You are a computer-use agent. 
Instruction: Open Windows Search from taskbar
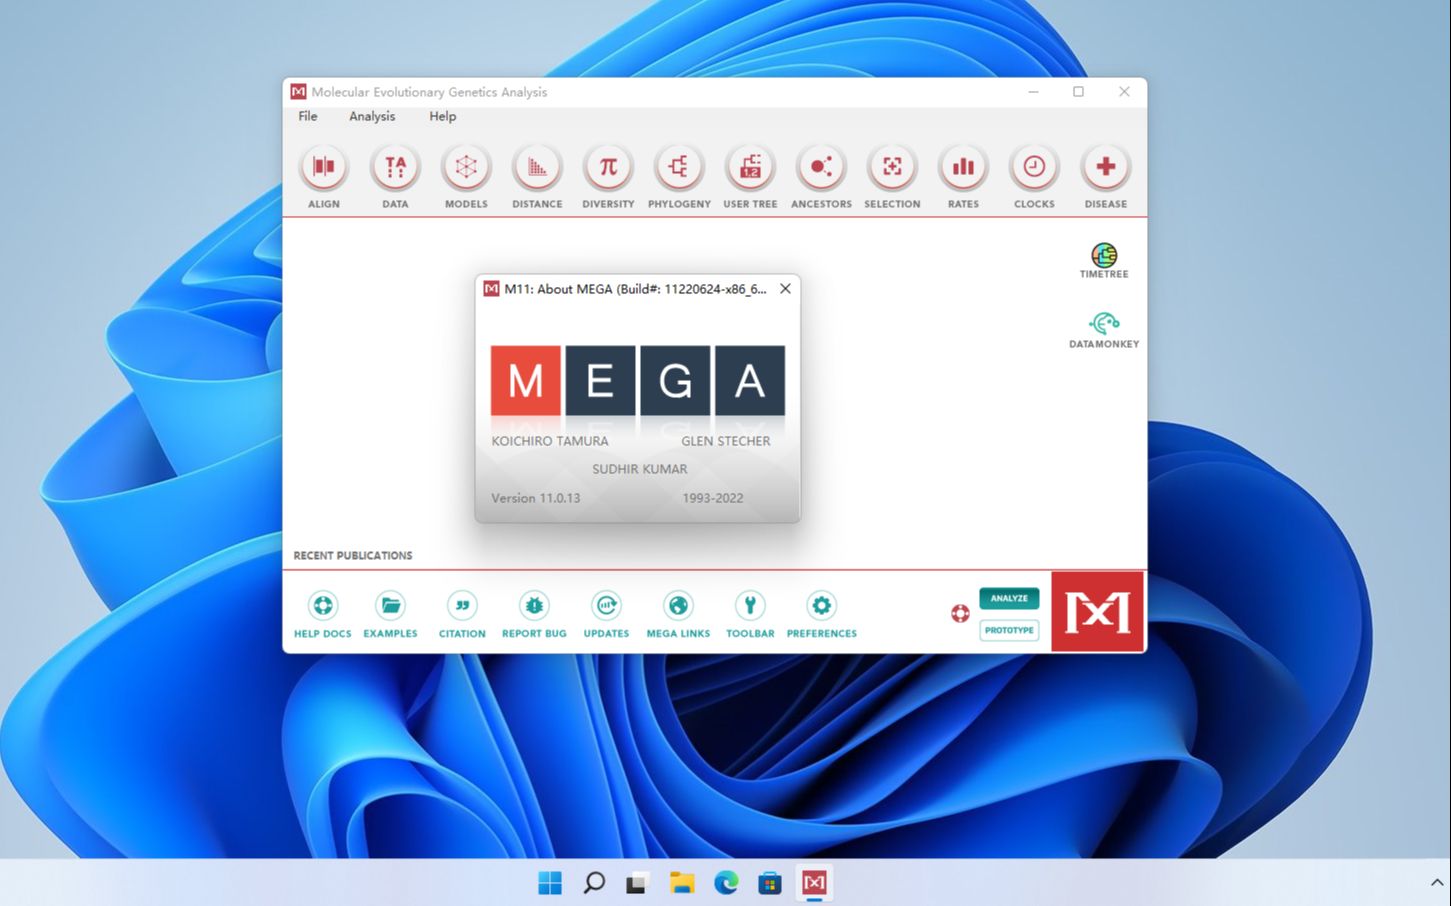(594, 883)
